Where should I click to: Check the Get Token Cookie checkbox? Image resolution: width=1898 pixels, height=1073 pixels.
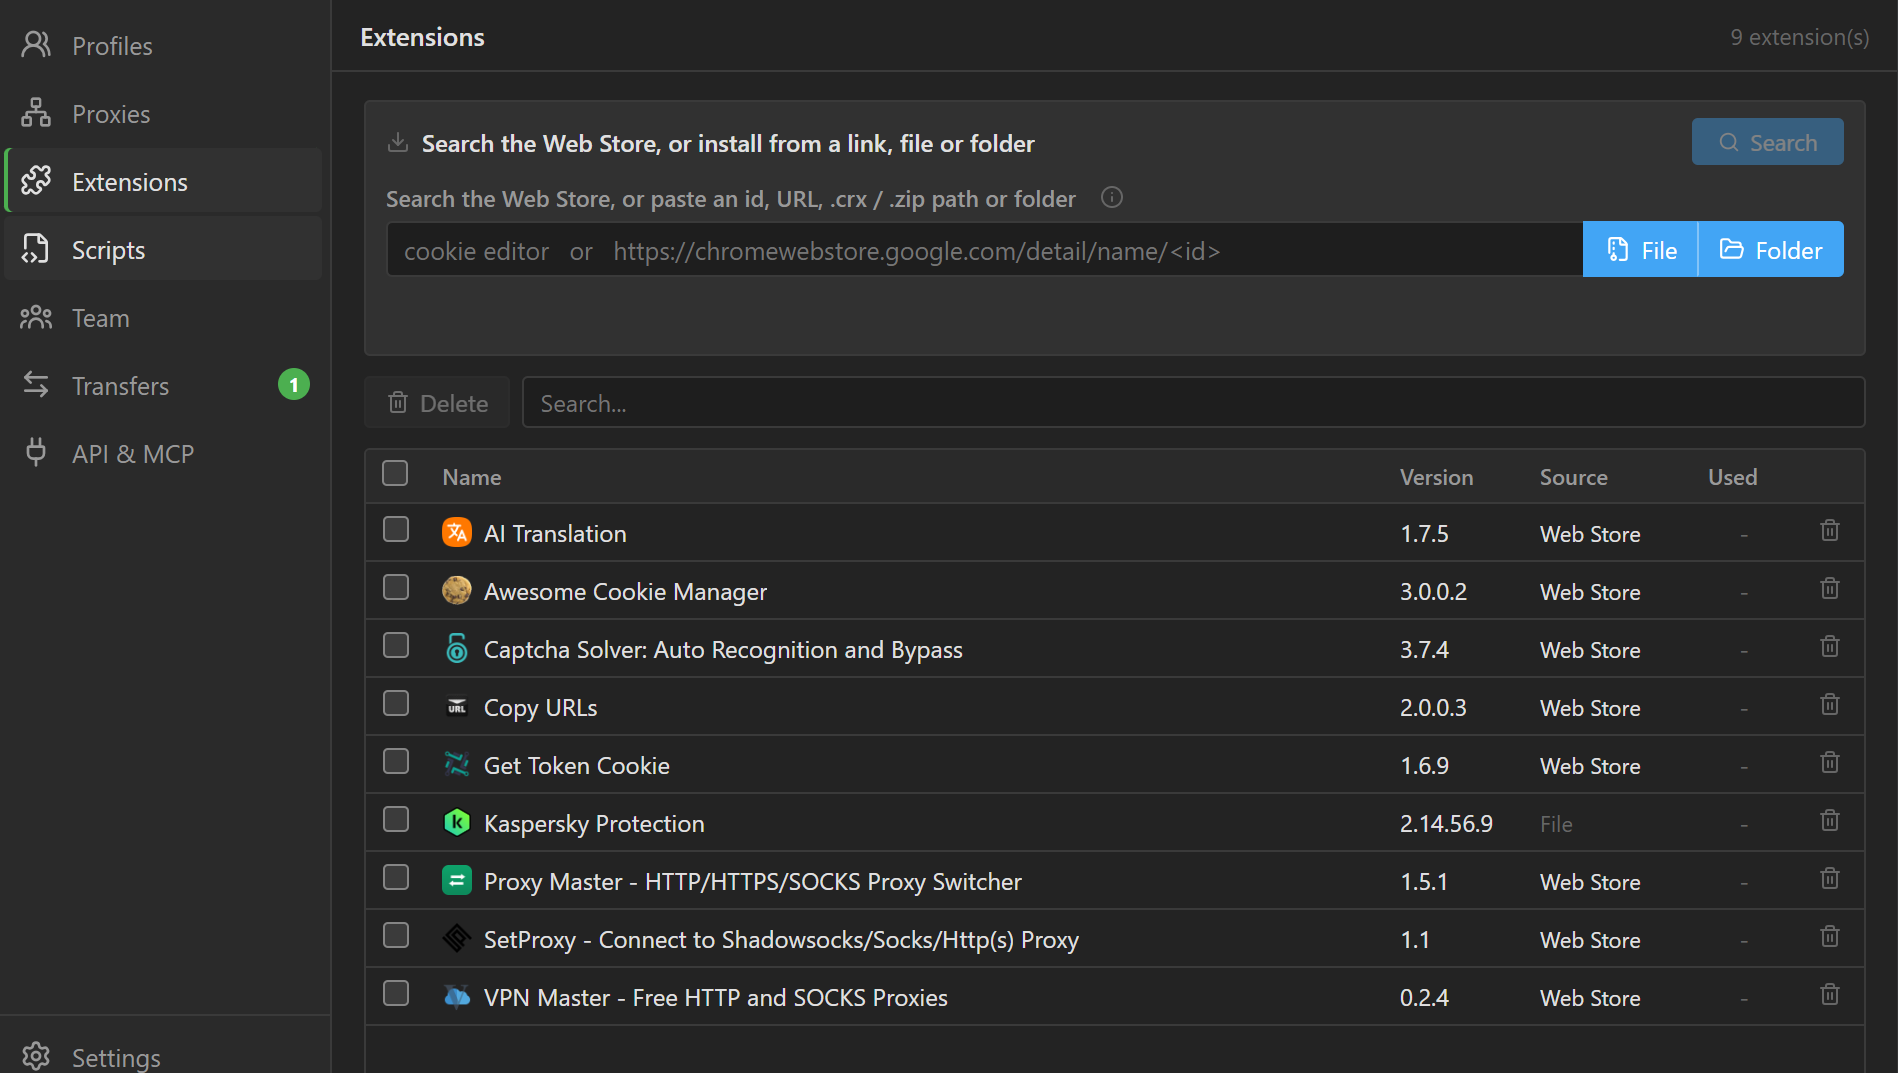click(396, 761)
